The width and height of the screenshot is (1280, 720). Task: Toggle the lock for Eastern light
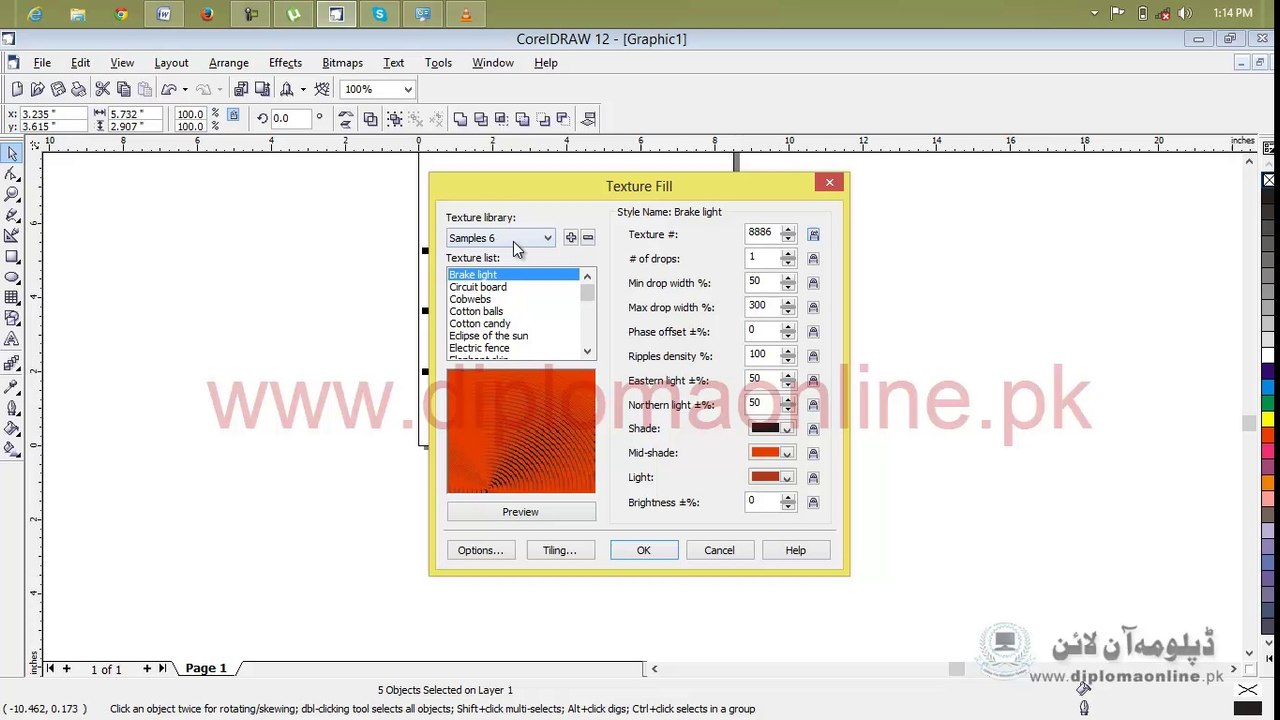tap(813, 381)
